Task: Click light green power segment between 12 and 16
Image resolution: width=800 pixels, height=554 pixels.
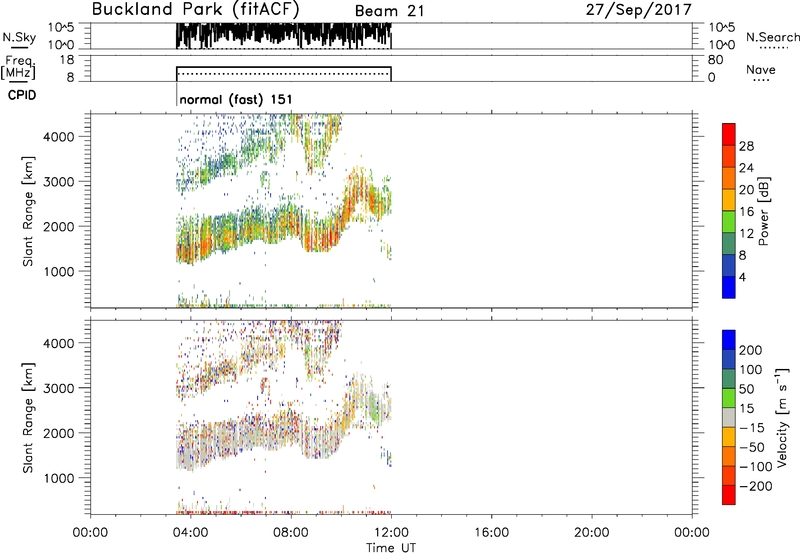Action: (x=729, y=222)
